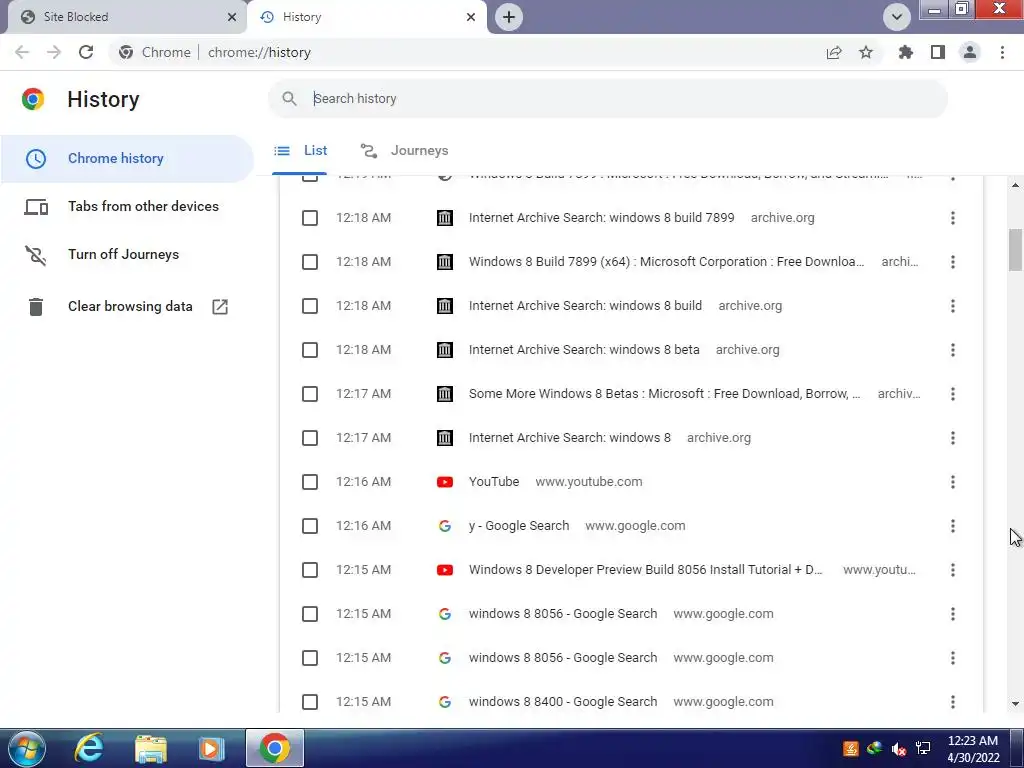The image size is (1024, 768).
Task: Go back using the back arrow
Action: (22, 52)
